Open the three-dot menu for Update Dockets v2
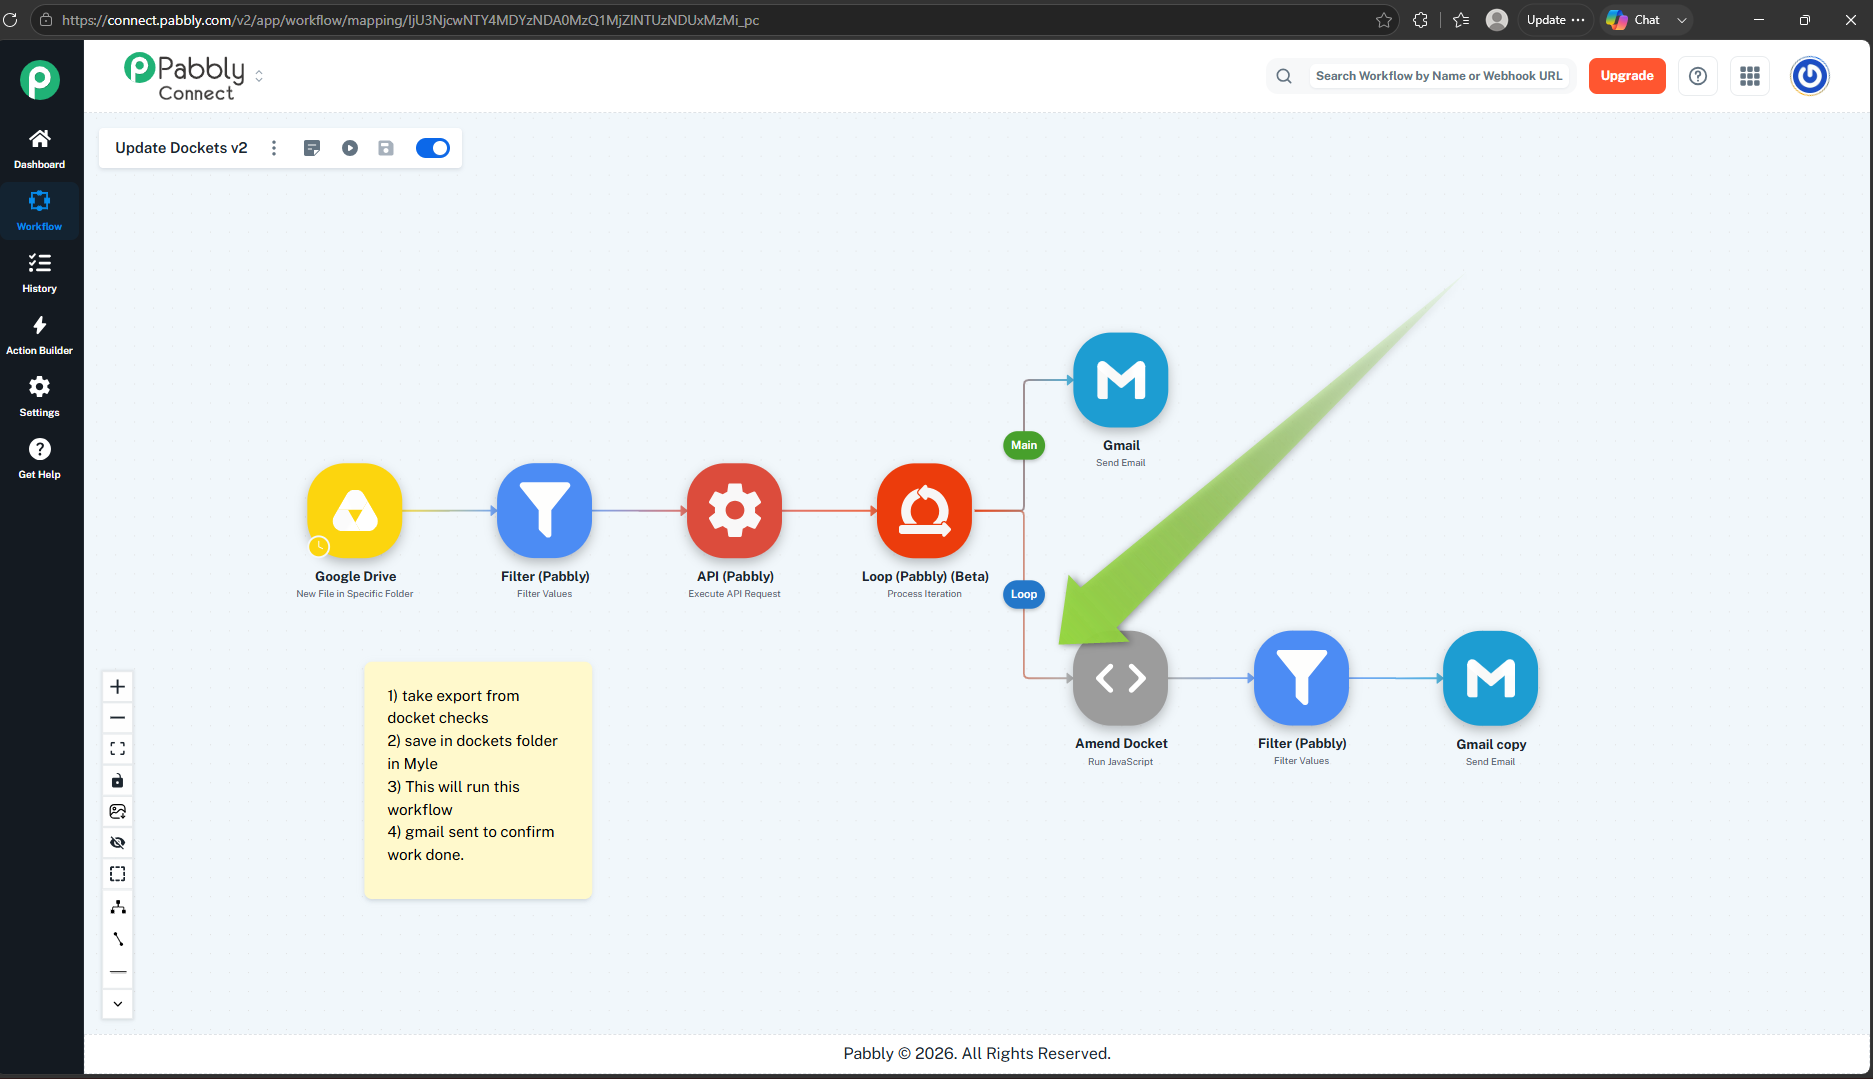Screen dimensions: 1873x1079 pyautogui.click(x=274, y=148)
